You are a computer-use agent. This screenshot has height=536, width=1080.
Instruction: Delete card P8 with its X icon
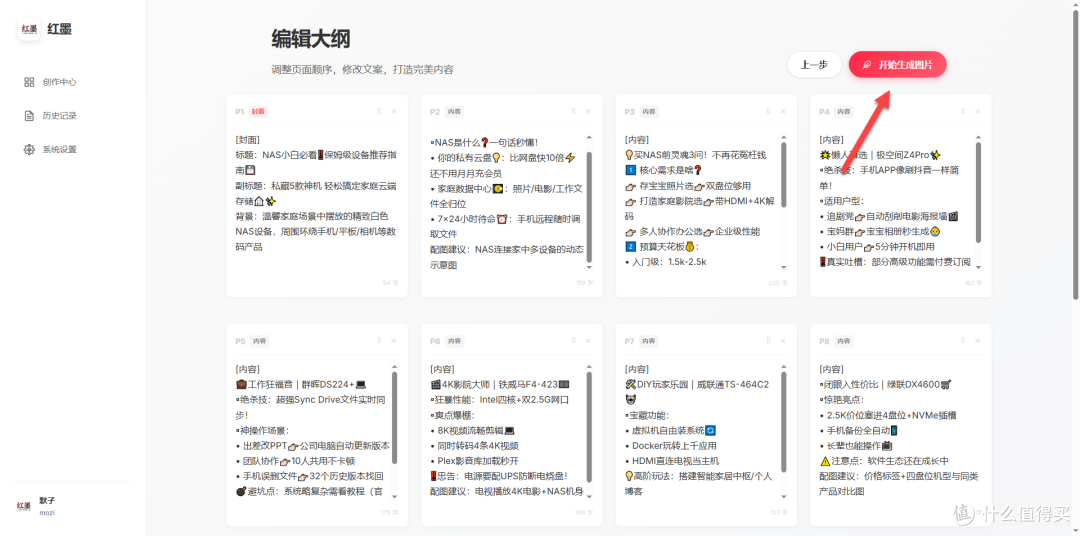tap(978, 340)
